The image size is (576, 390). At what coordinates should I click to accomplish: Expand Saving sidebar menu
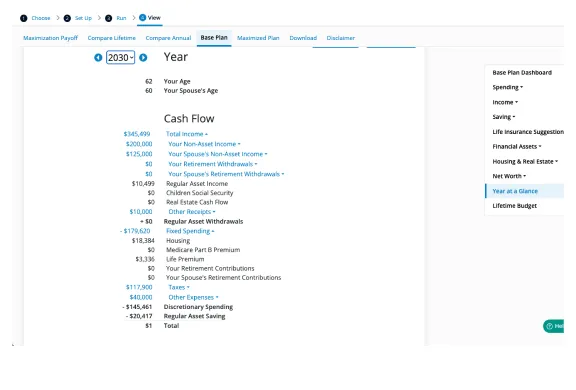pos(504,117)
